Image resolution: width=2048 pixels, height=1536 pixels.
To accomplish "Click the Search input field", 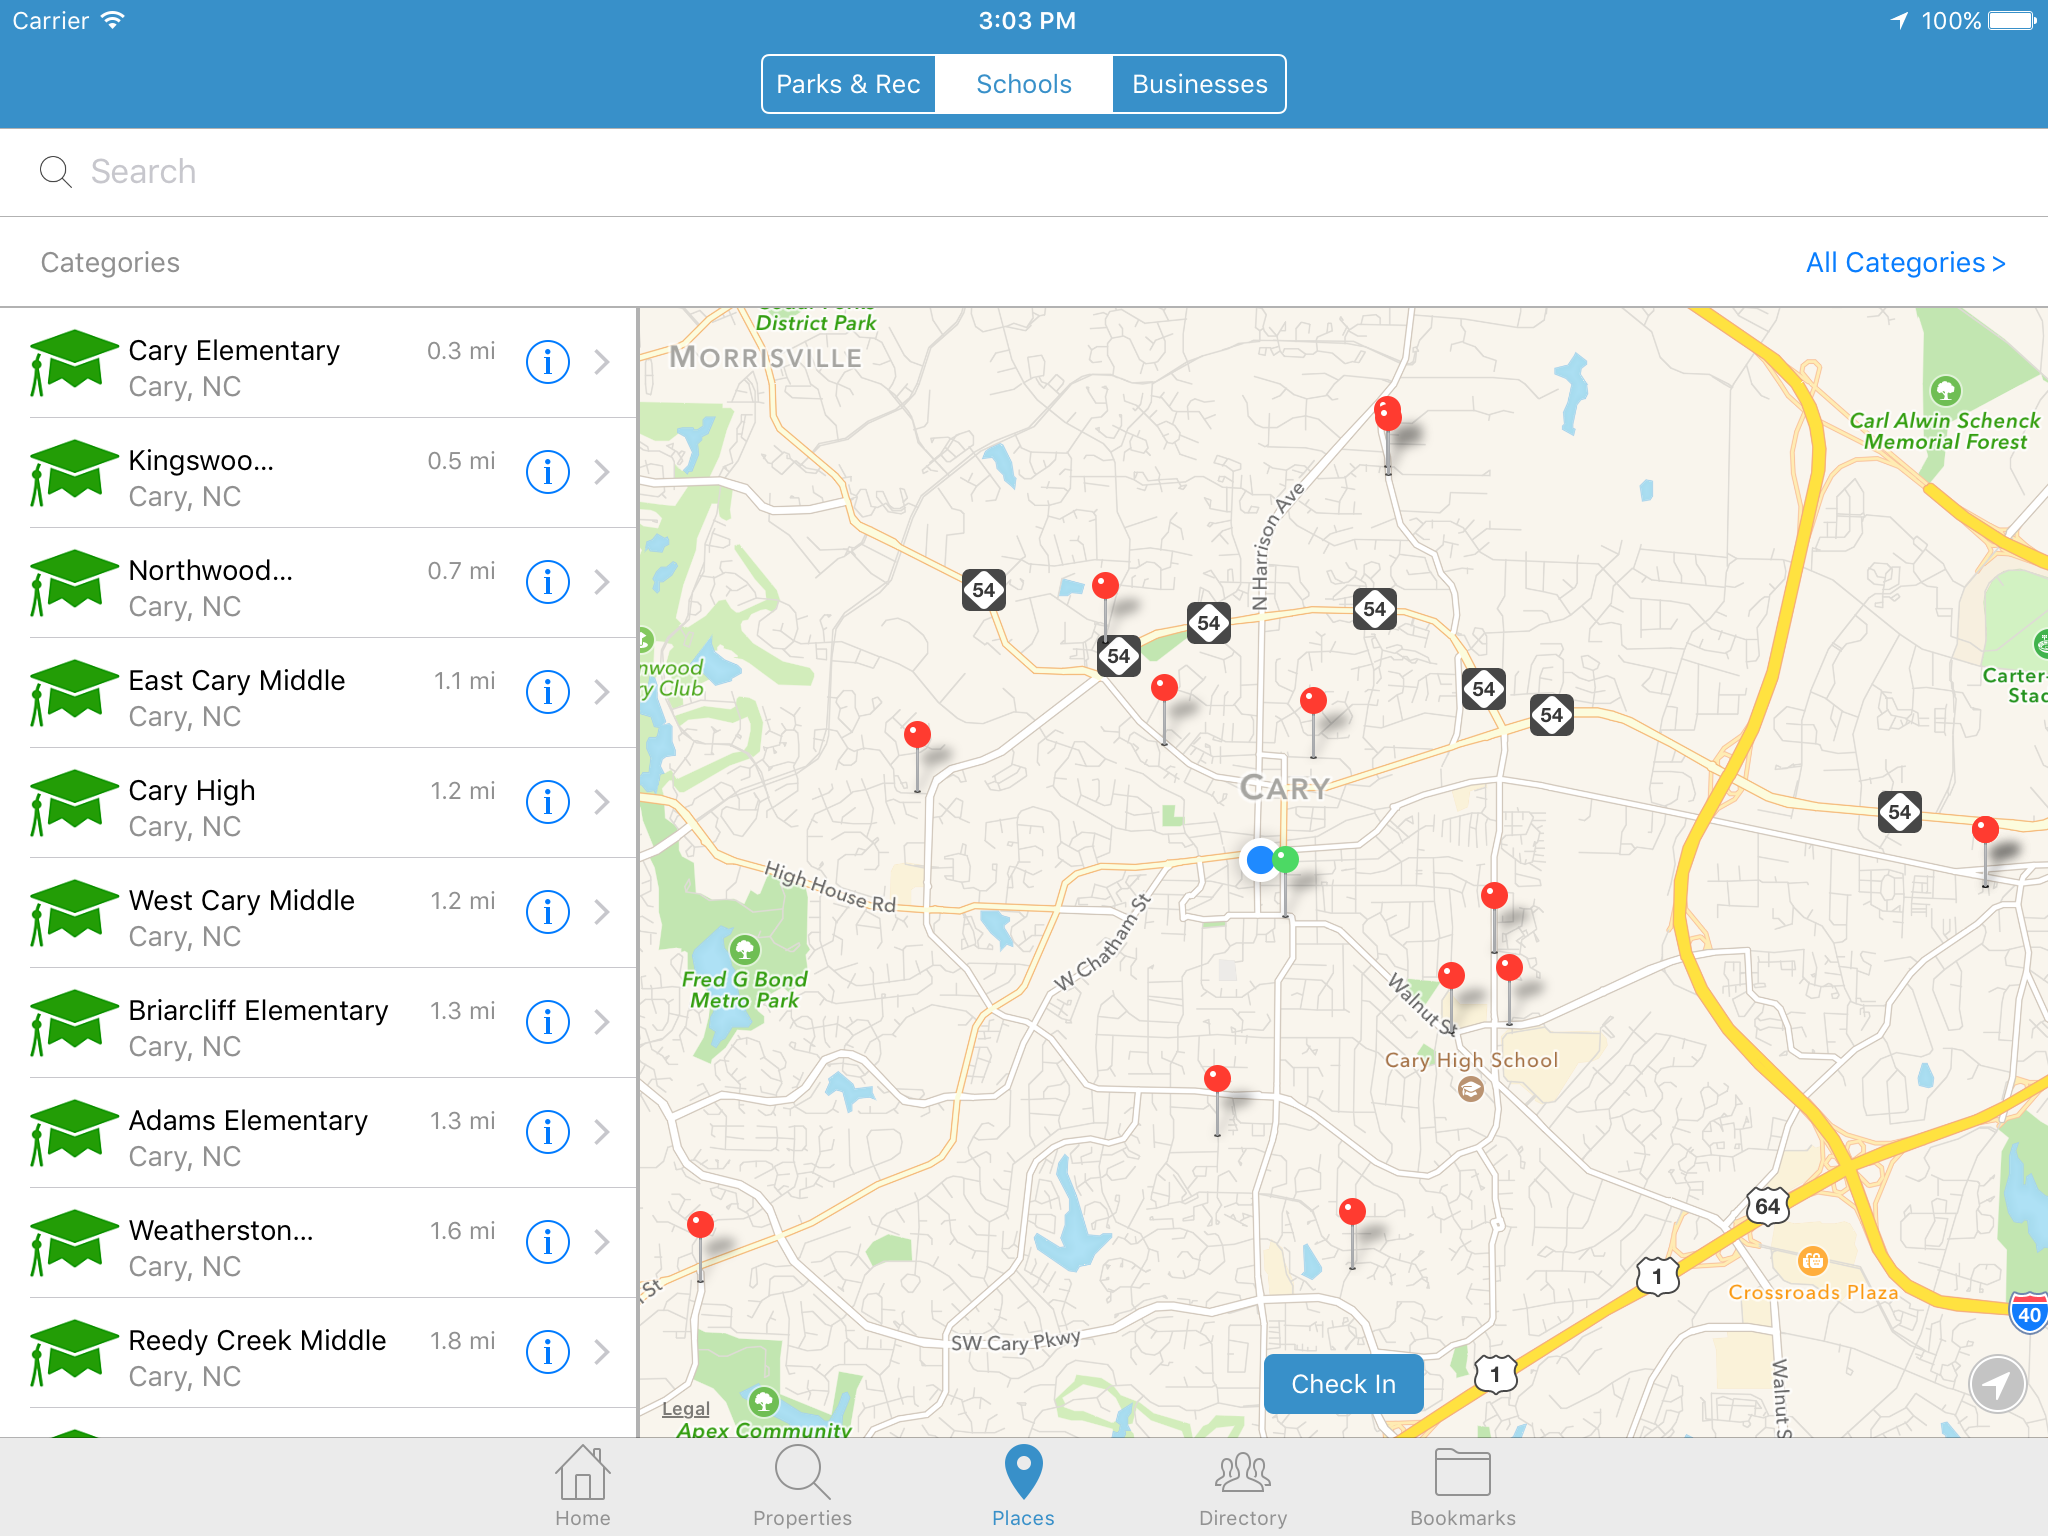I will (x=1024, y=172).
